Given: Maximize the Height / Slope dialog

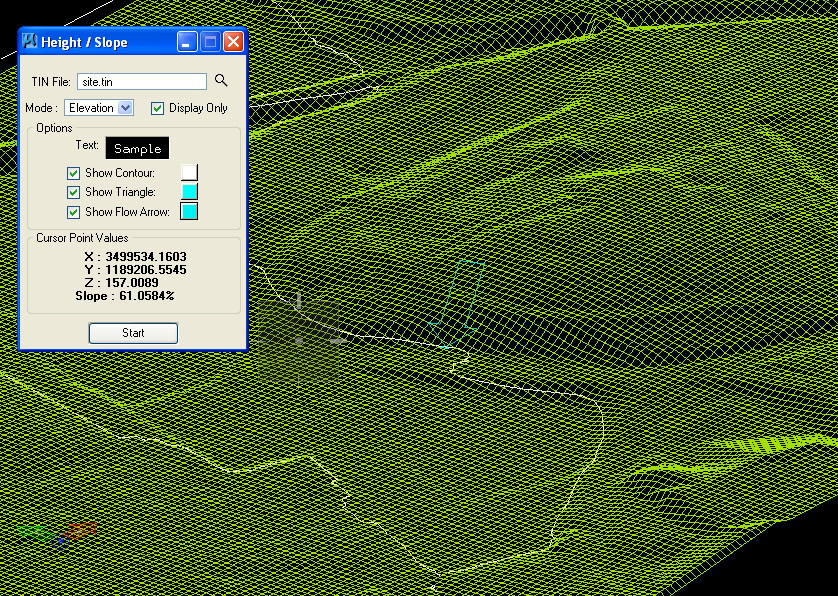Looking at the screenshot, I should (x=211, y=42).
